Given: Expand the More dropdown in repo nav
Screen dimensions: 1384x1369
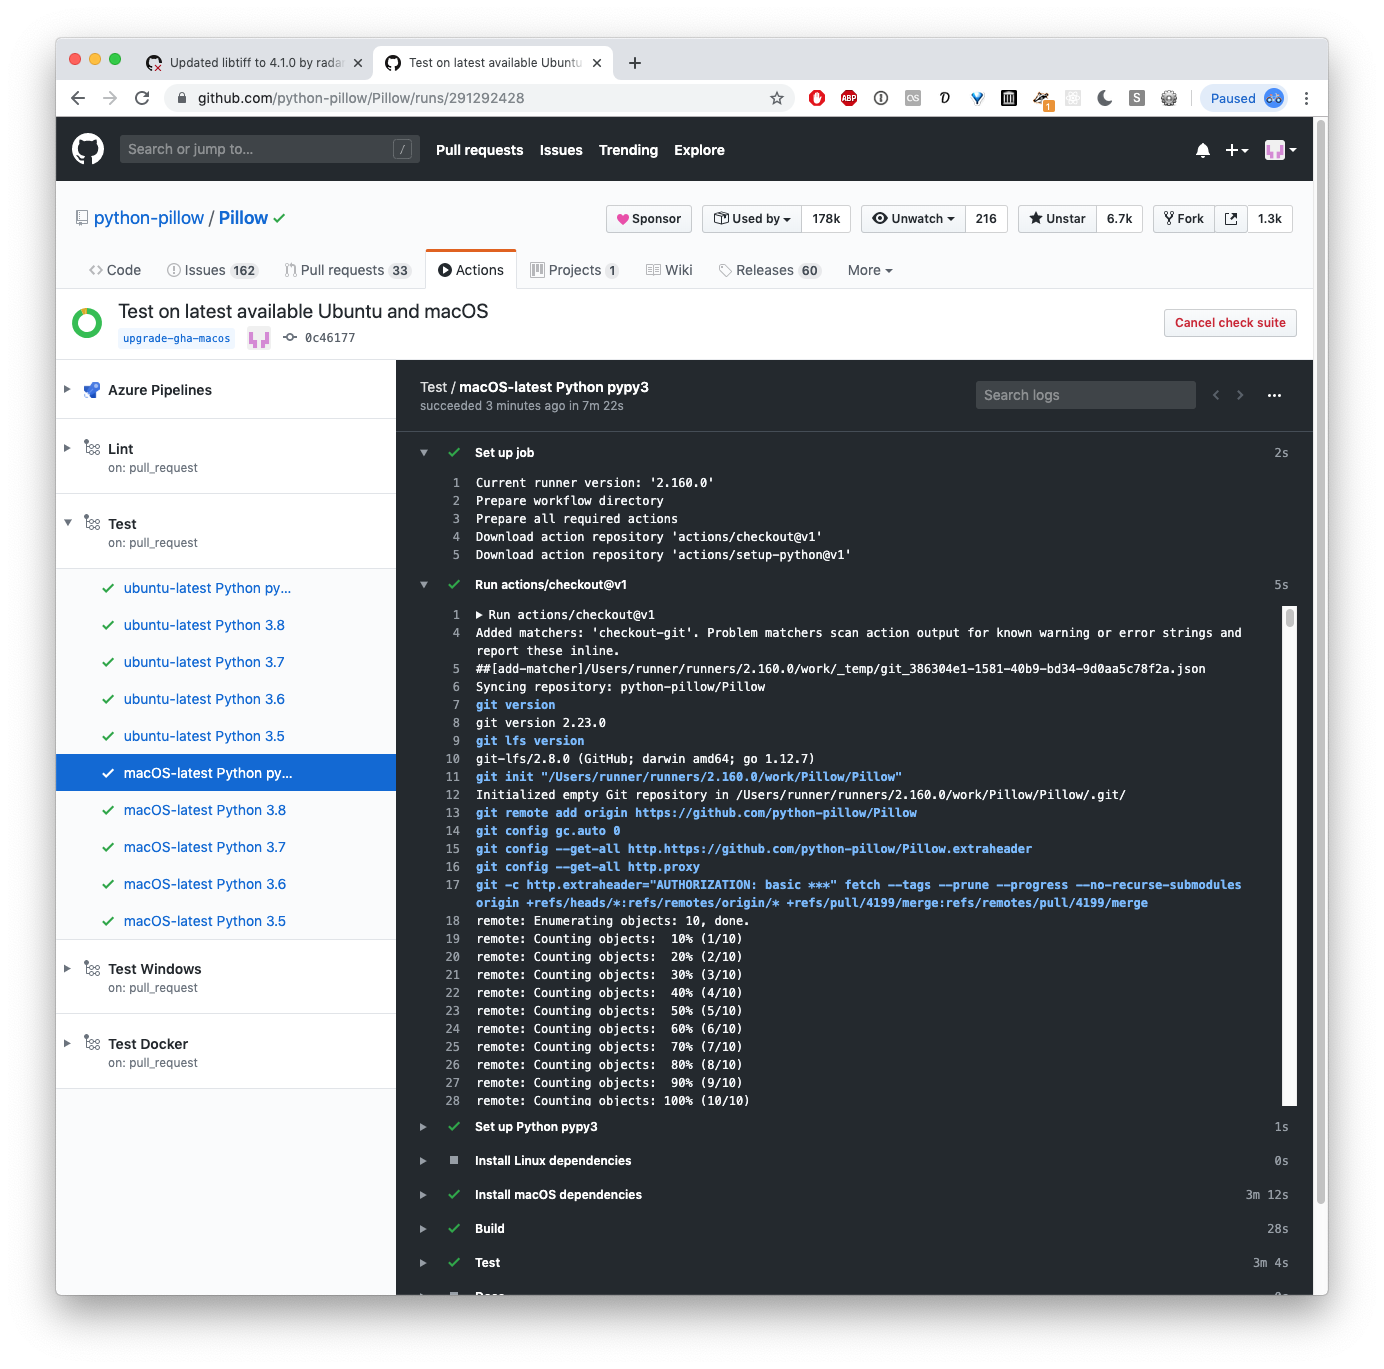Looking at the screenshot, I should tap(870, 270).
